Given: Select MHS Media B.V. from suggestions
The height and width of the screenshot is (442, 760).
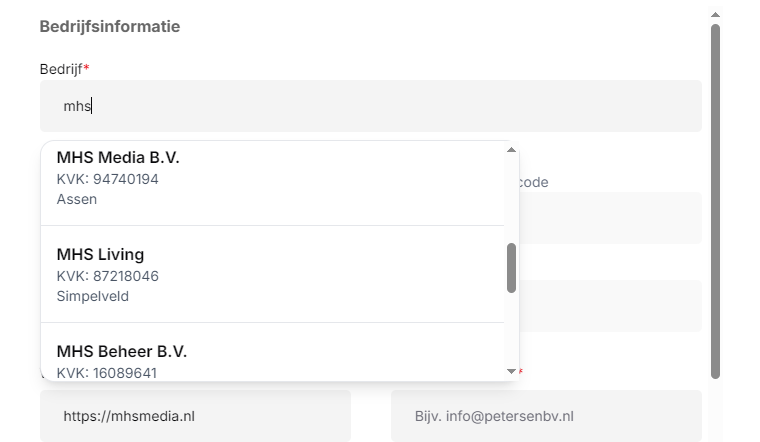Looking at the screenshot, I should (118, 158).
